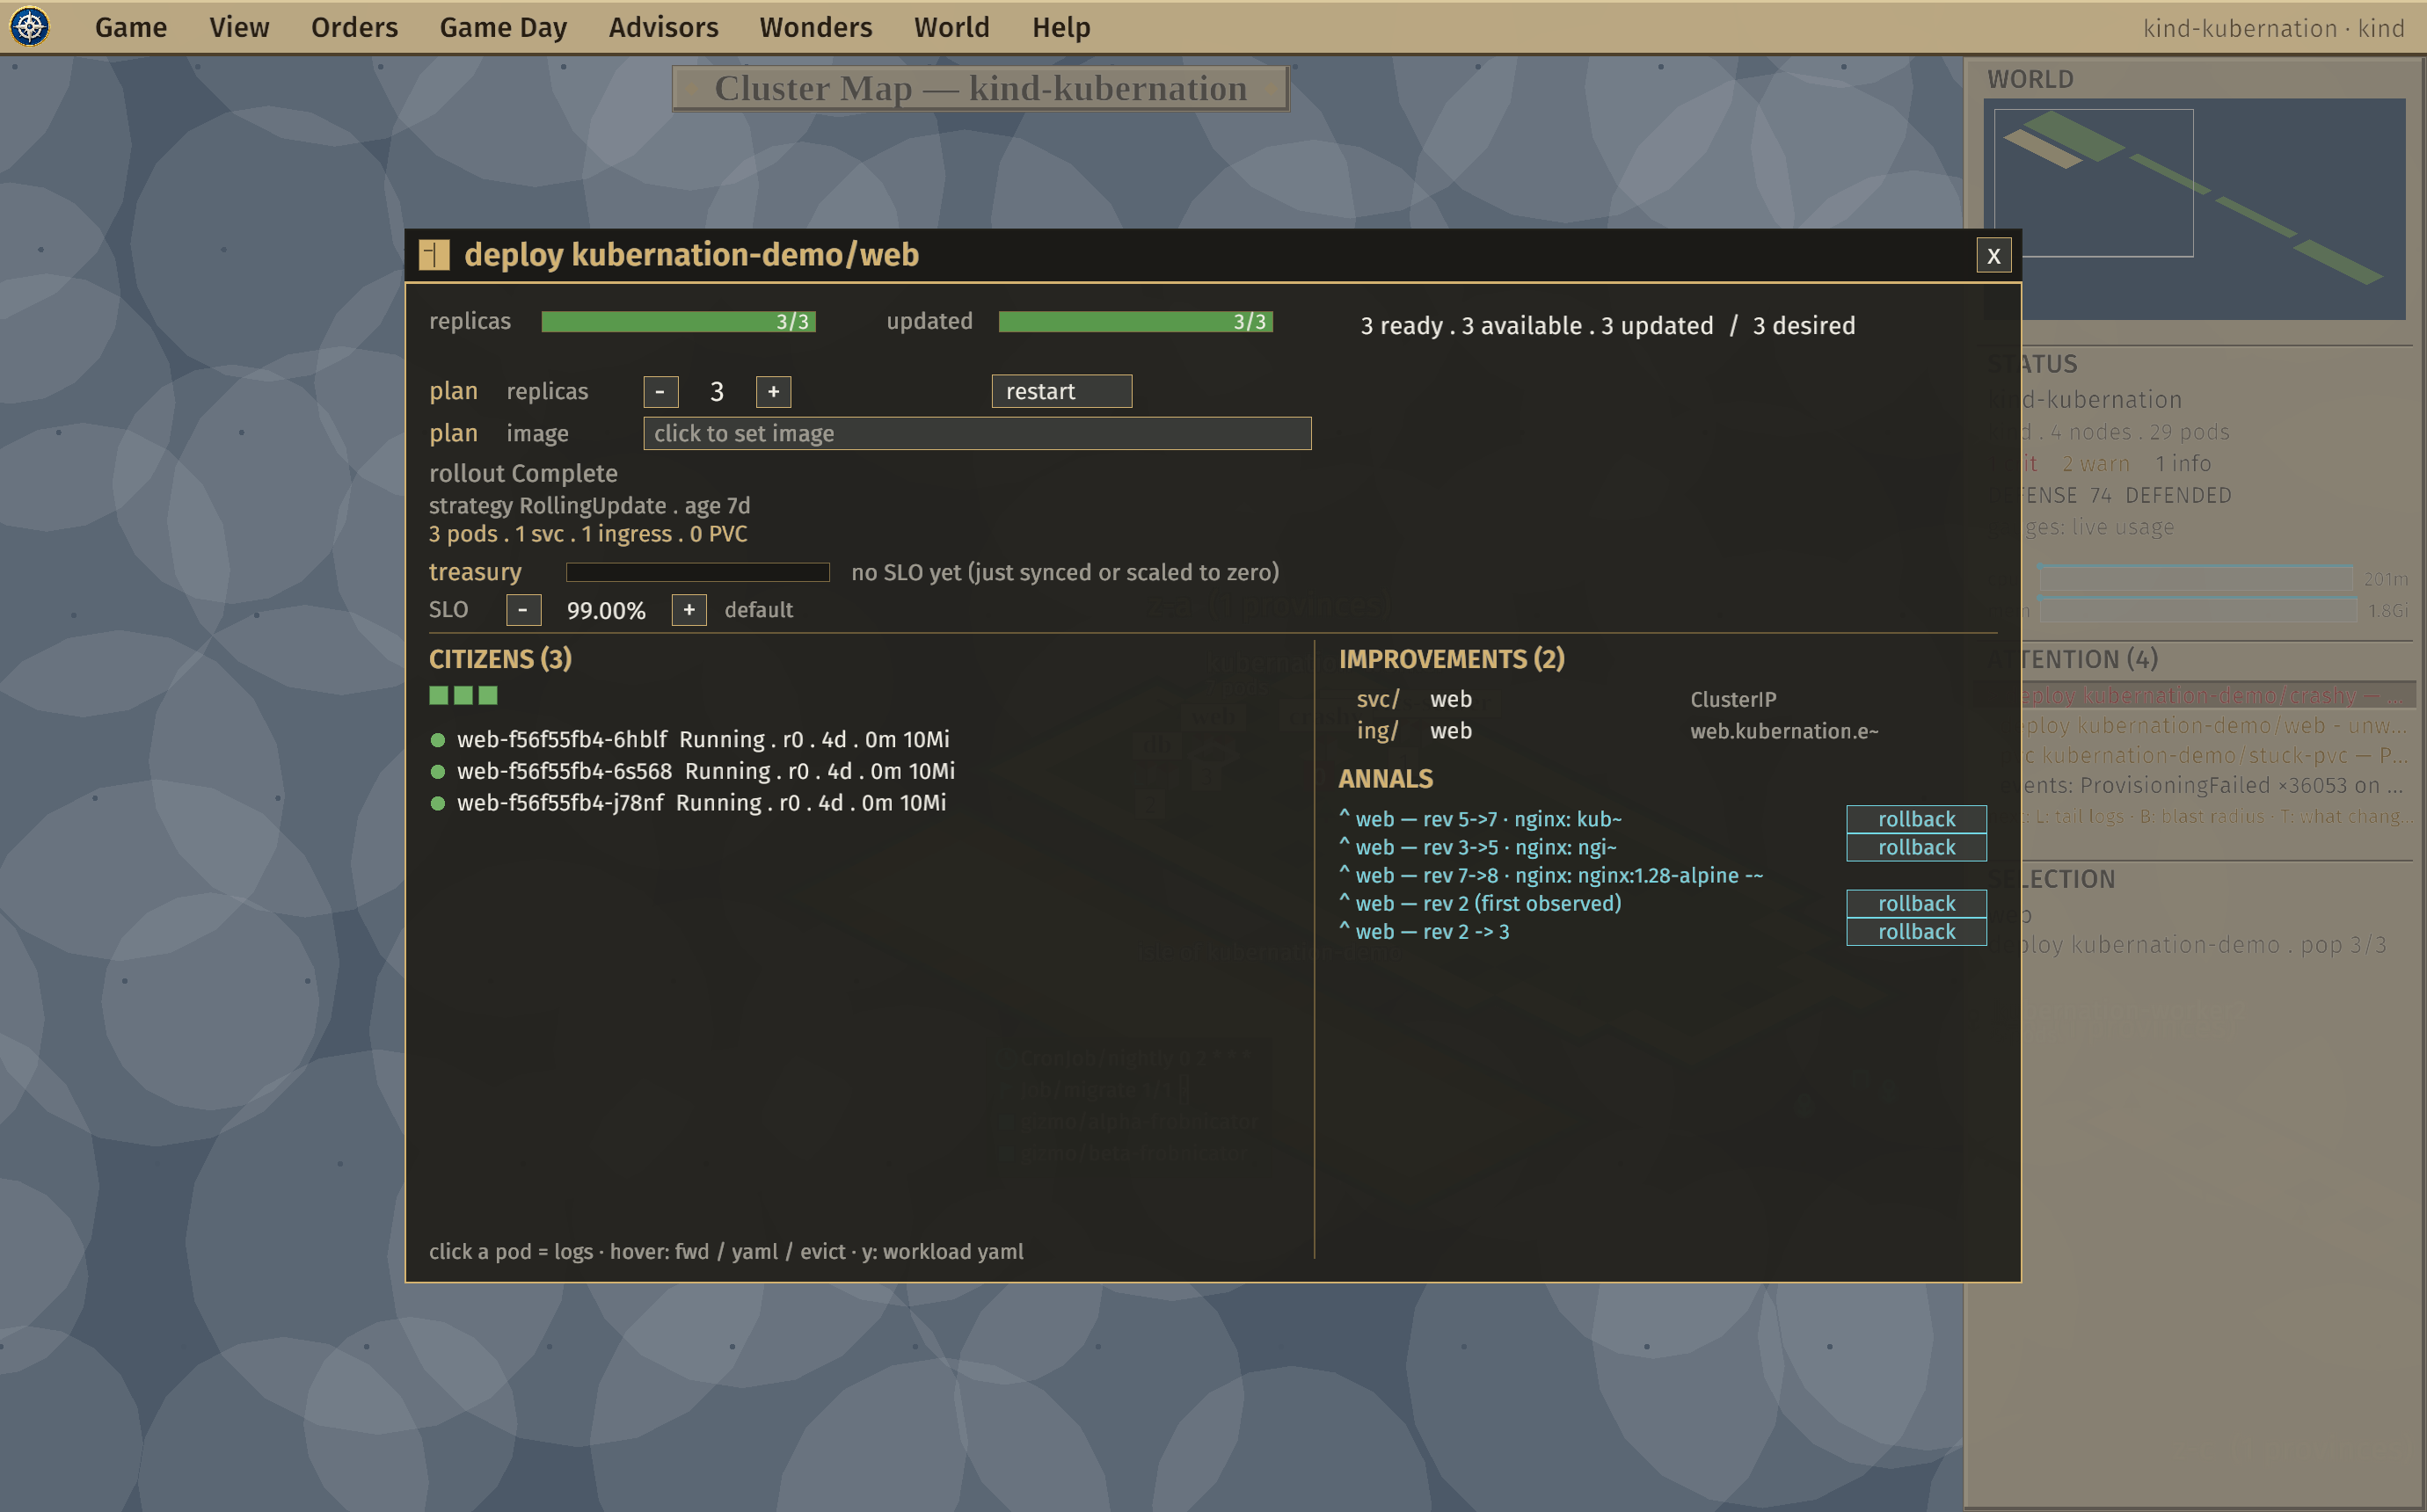The image size is (2427, 1512).
Task: Click status dot of pod web-f56f55fb4-j78nf
Action: point(437,804)
